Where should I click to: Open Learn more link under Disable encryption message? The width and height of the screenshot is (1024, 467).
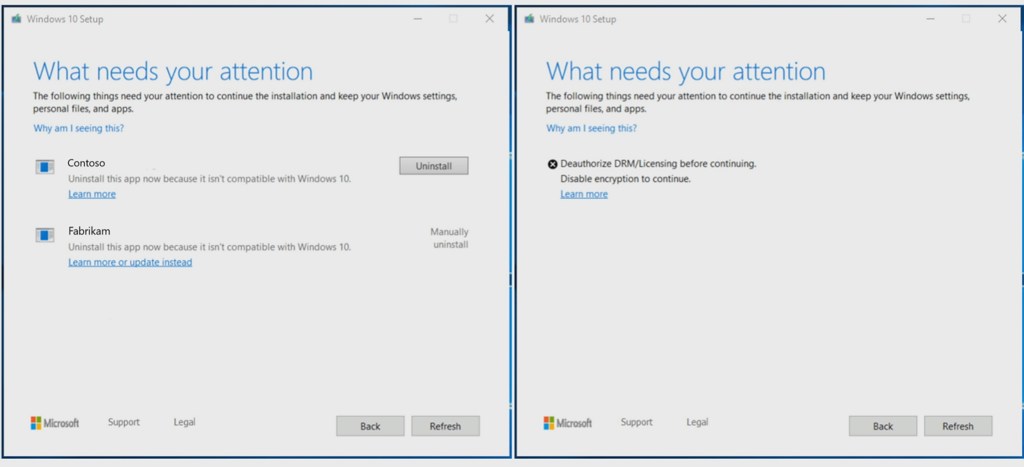[584, 194]
